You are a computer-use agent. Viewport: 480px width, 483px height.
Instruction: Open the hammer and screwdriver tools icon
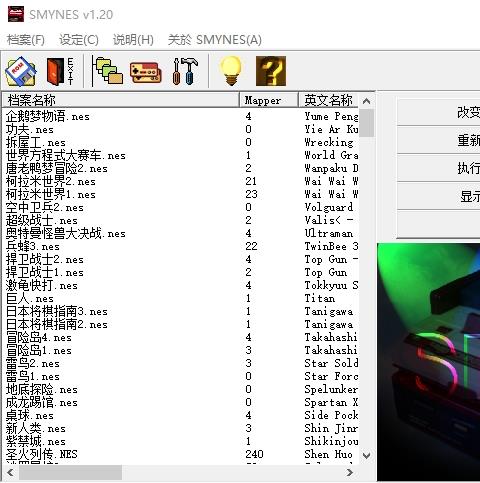click(x=185, y=71)
